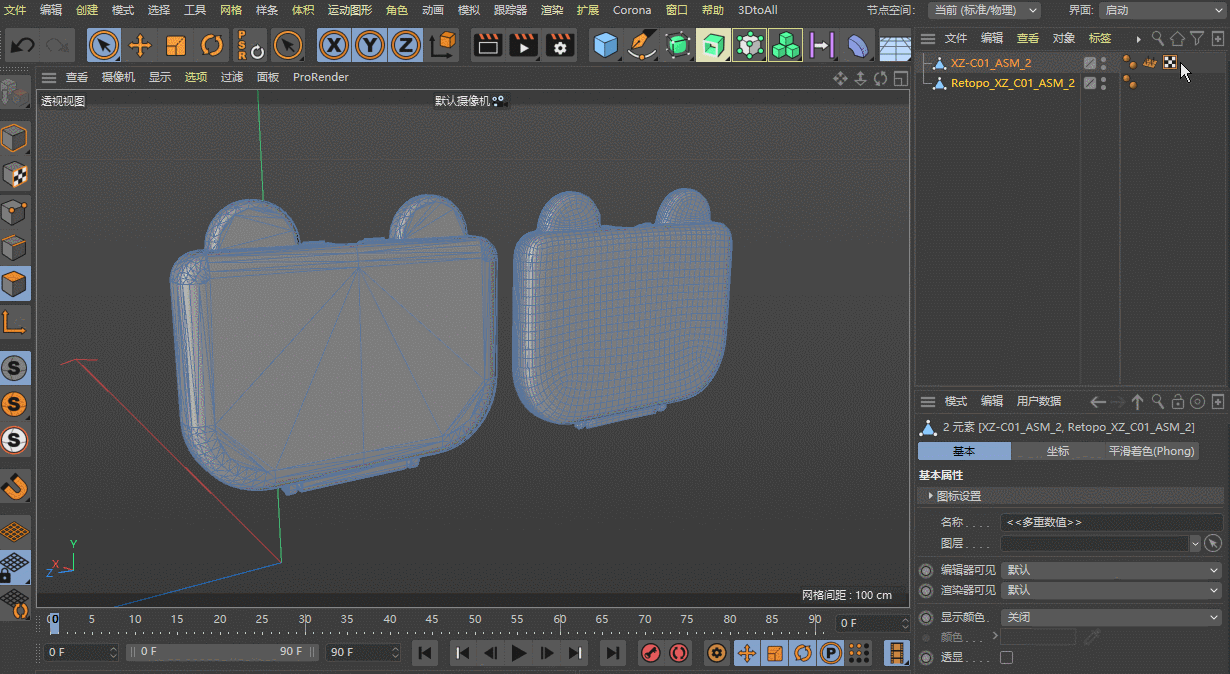Select the Move tool in the top toolbar
This screenshot has height=674, width=1230.
click(x=140, y=45)
